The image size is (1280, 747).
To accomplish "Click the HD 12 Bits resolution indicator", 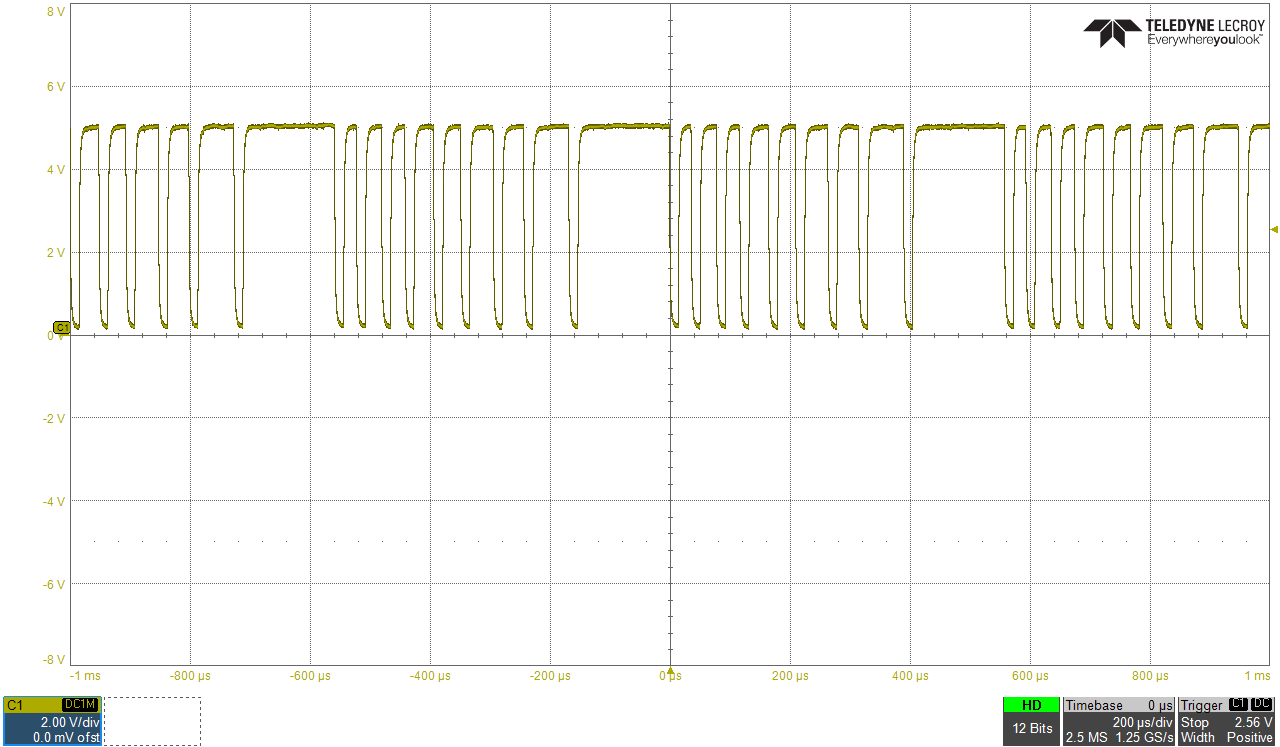I will [1031, 720].
